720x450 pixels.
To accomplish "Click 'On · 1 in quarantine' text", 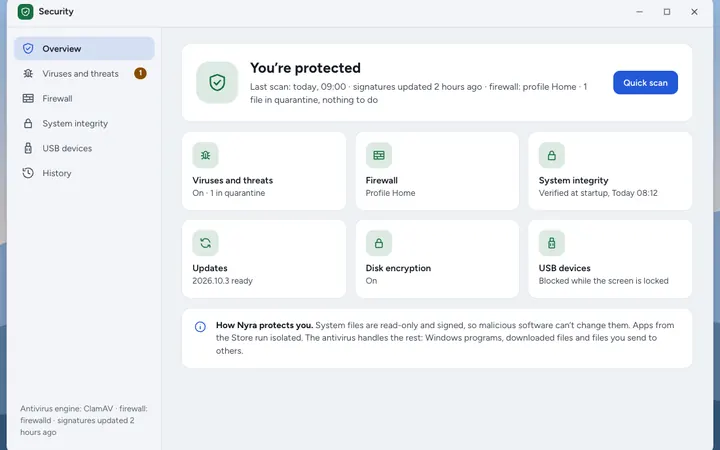I will [x=229, y=193].
